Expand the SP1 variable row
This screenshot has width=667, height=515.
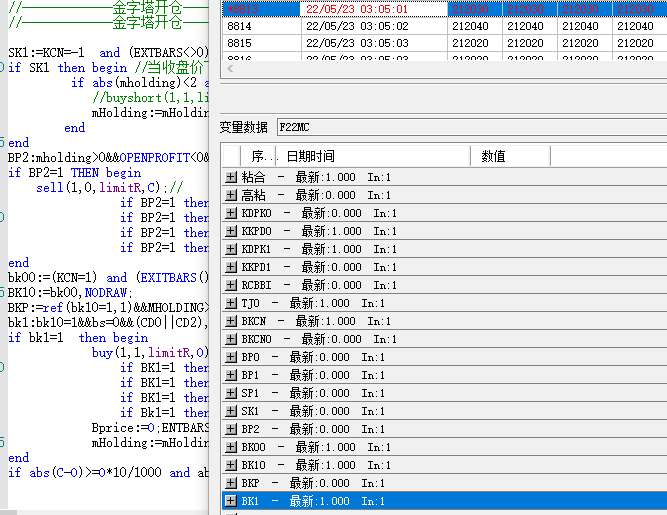tap(231, 393)
